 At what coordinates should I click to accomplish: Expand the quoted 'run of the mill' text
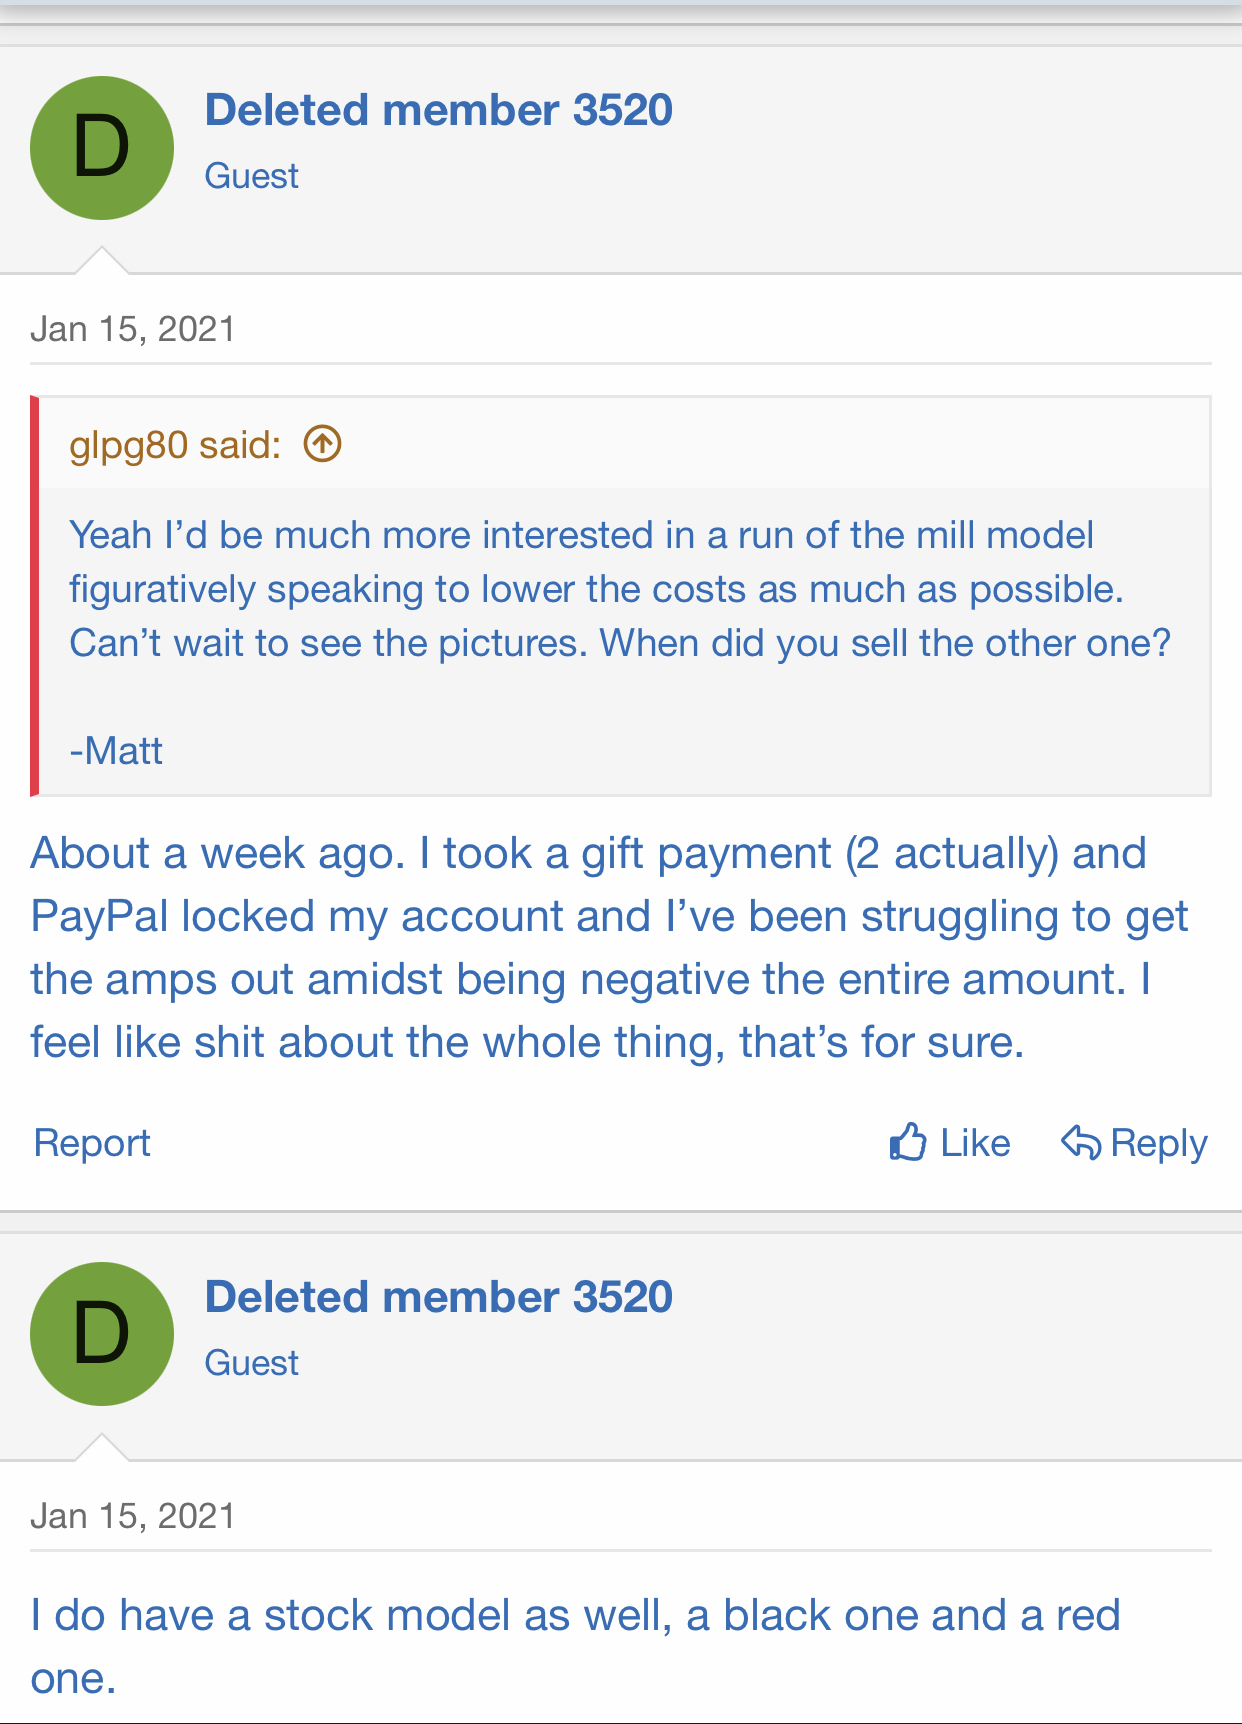pyautogui.click(x=620, y=589)
